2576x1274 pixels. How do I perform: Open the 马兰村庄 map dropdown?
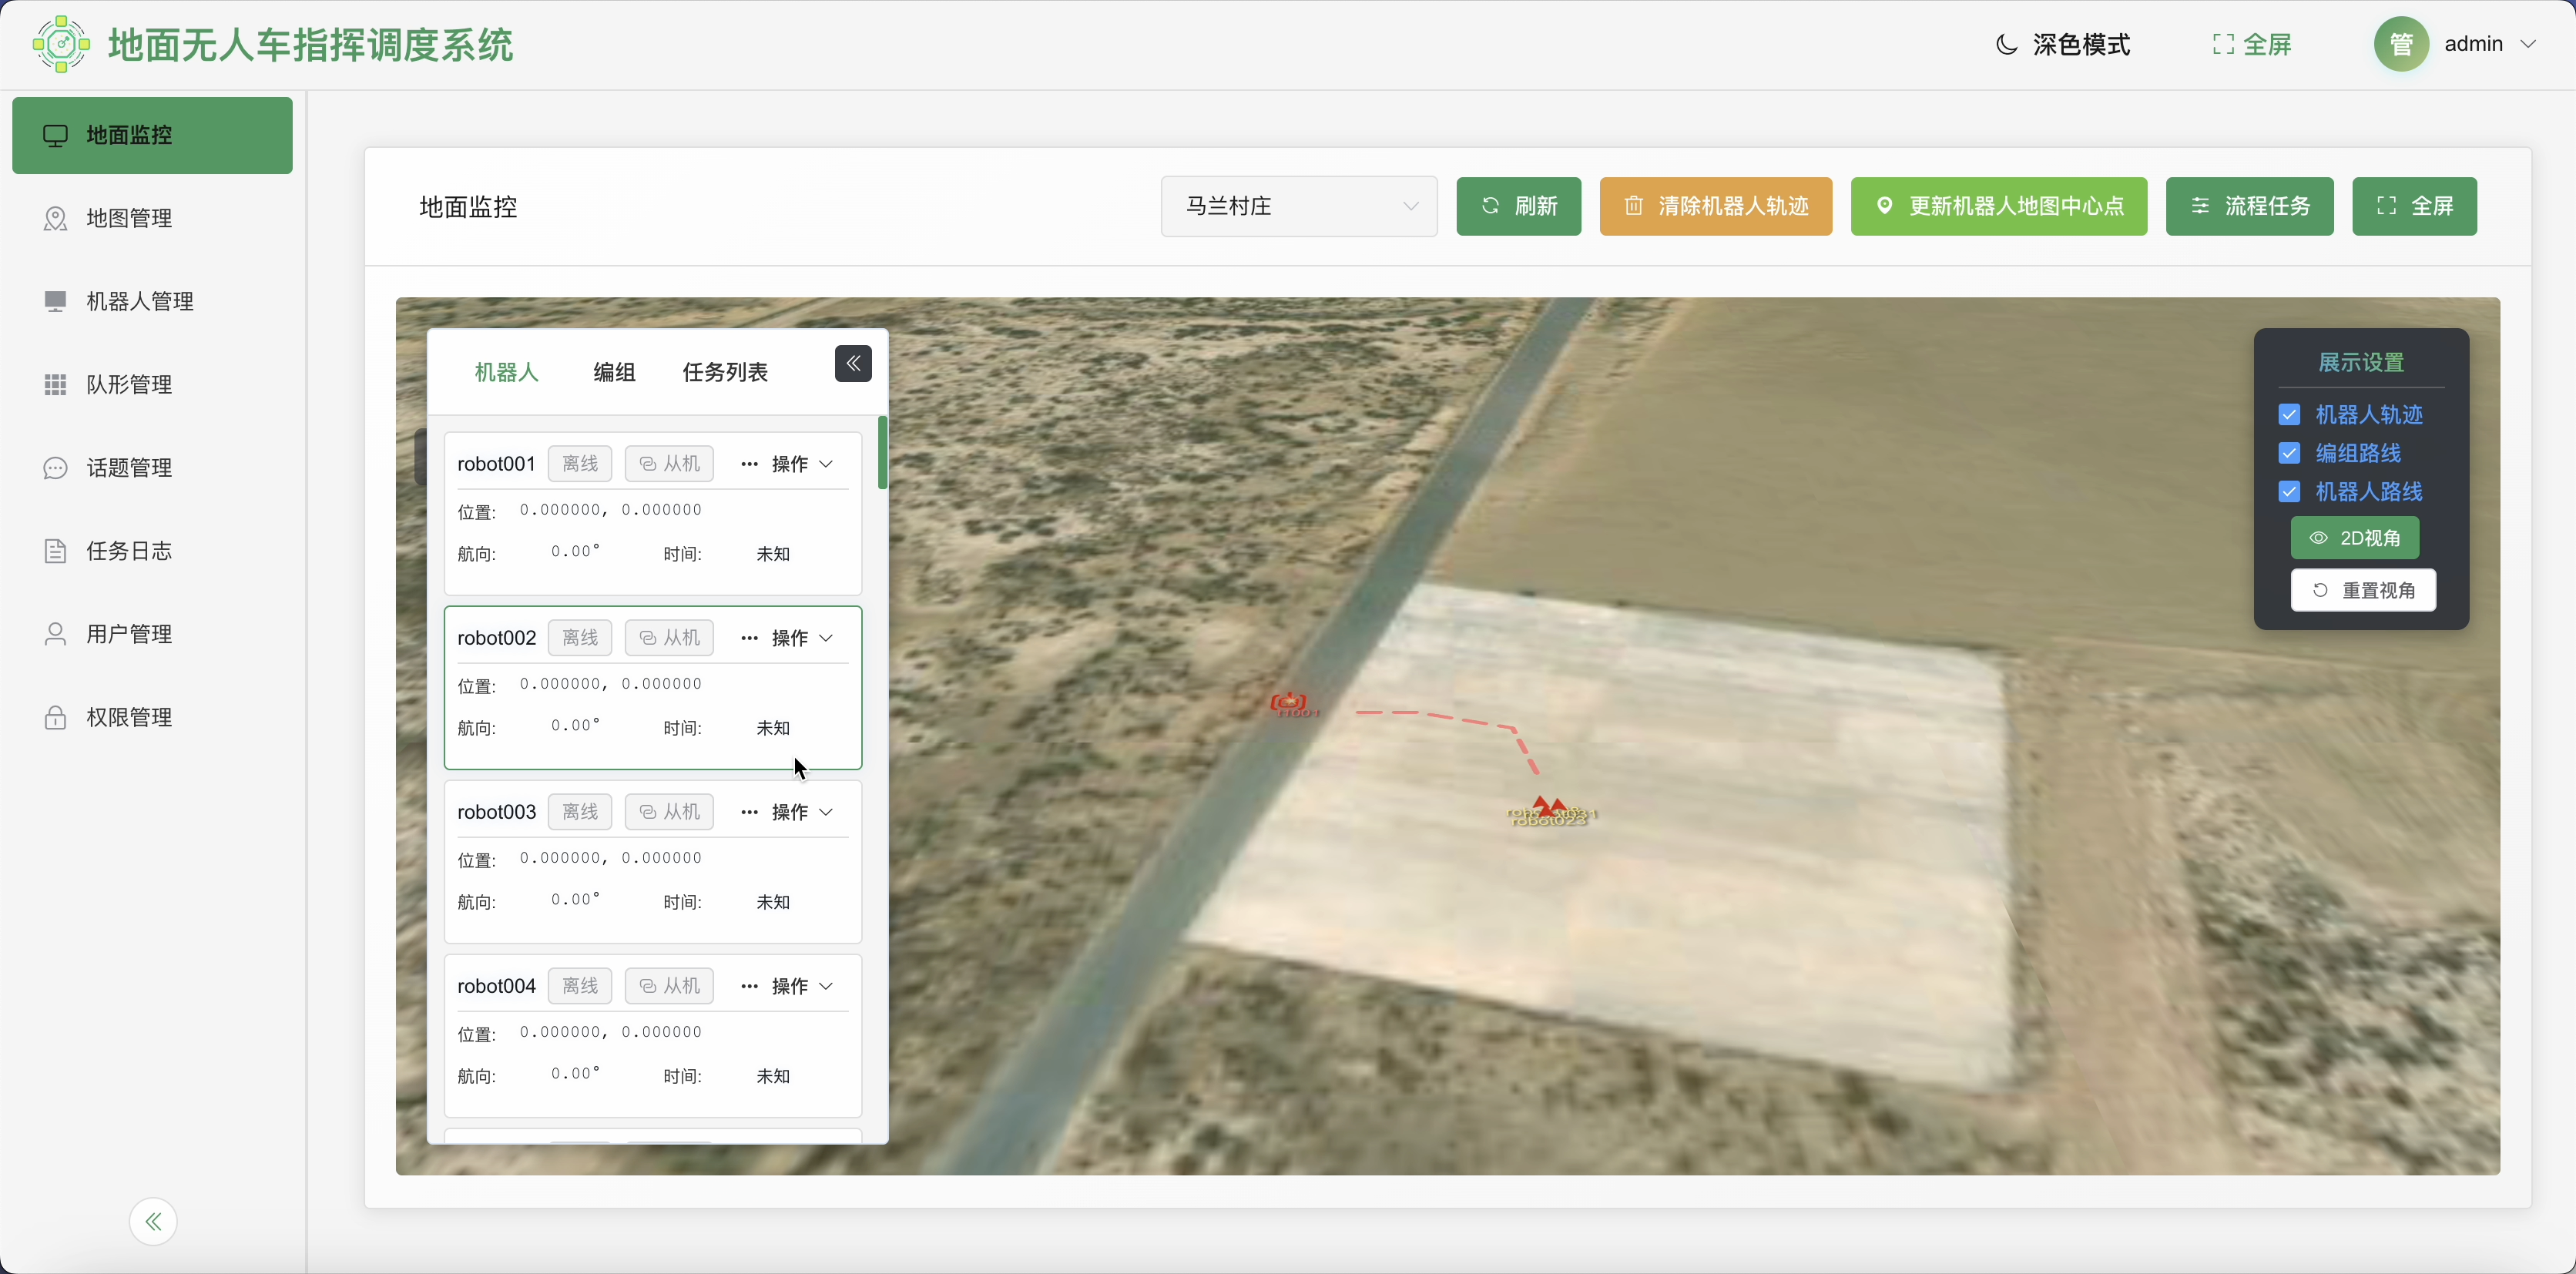tap(1298, 206)
